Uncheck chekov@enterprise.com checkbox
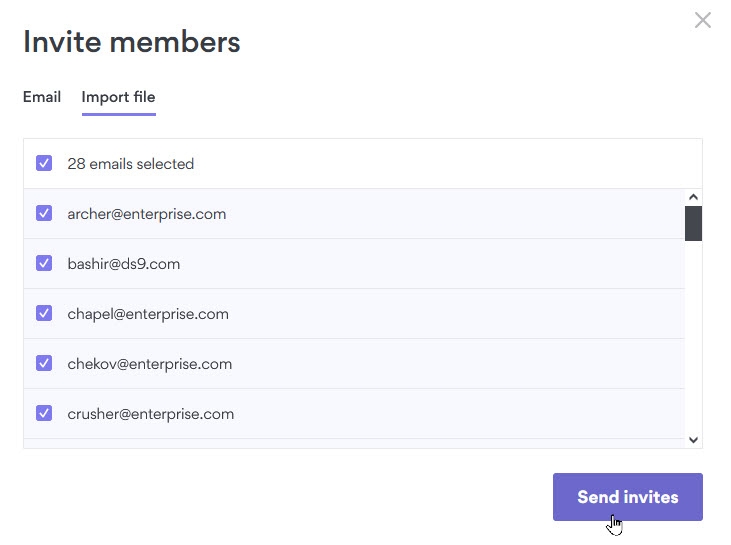Image resolution: width=731 pixels, height=545 pixels. (44, 363)
